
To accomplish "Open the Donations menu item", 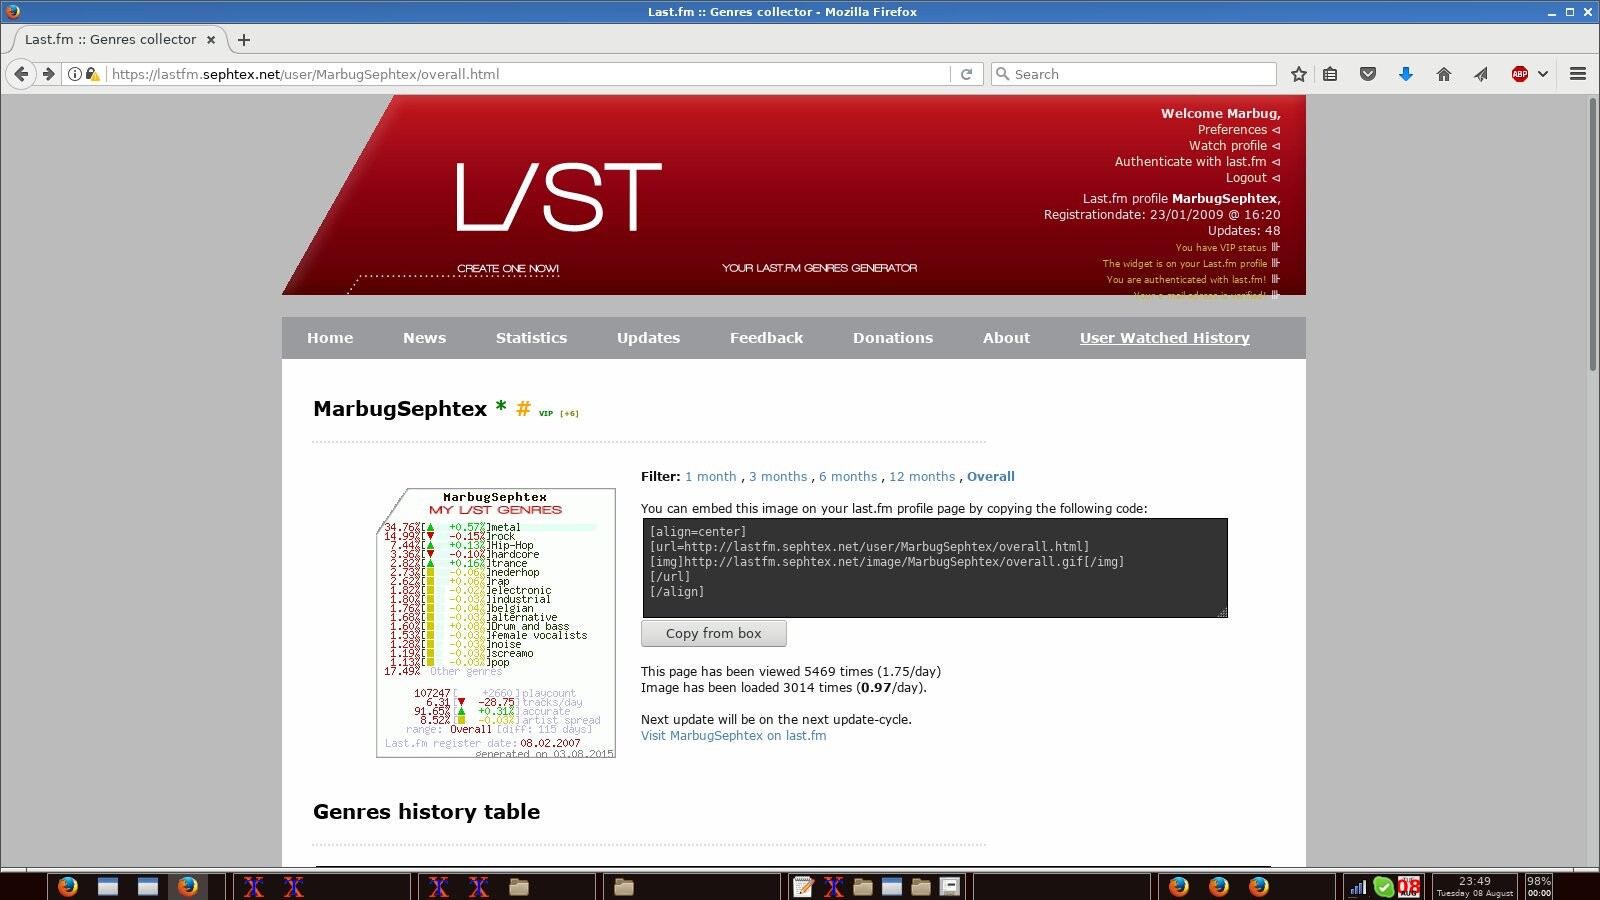I will (x=892, y=338).
